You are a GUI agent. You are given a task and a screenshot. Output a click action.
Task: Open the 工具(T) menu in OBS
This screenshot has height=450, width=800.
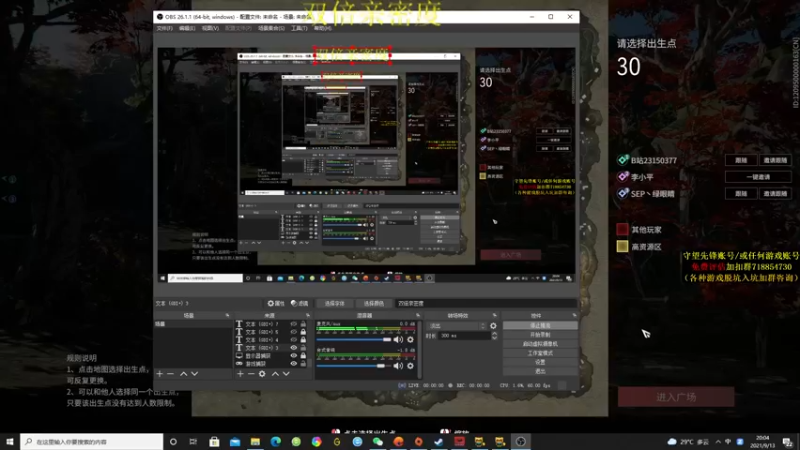pyautogui.click(x=299, y=29)
